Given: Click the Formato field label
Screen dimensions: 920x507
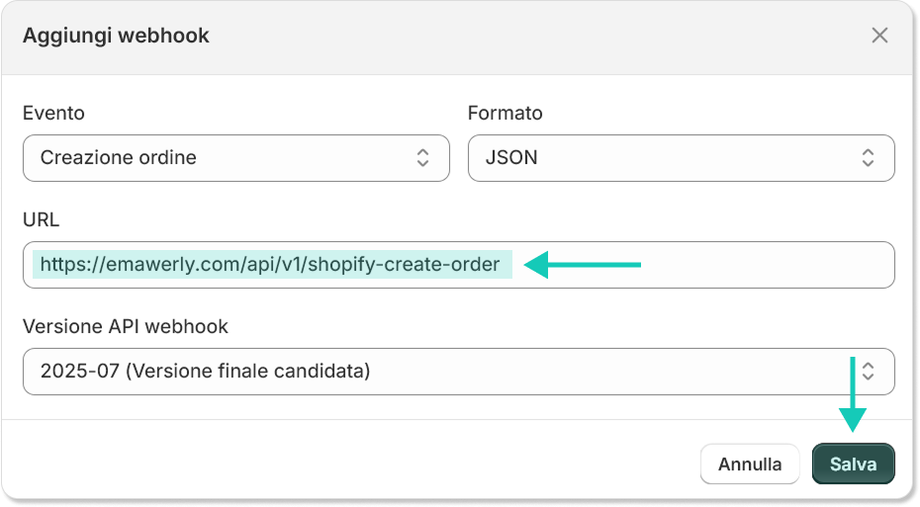Looking at the screenshot, I should (x=505, y=113).
